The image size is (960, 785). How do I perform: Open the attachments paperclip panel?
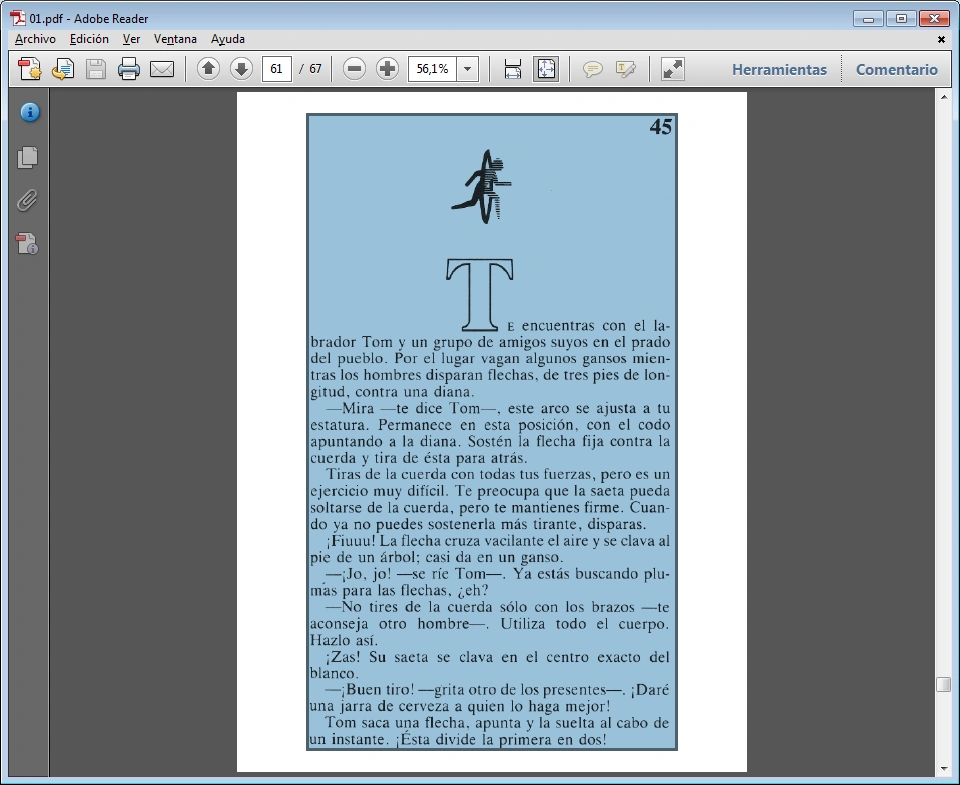coord(27,200)
